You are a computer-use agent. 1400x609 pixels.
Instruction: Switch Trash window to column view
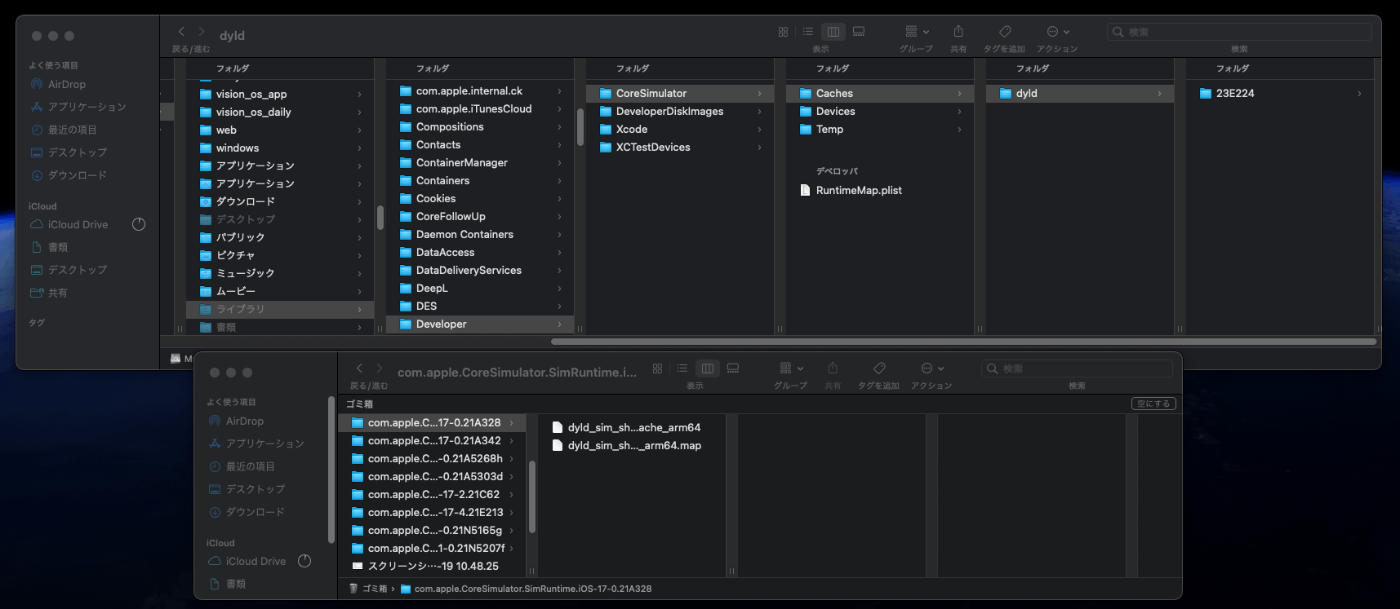(707, 369)
